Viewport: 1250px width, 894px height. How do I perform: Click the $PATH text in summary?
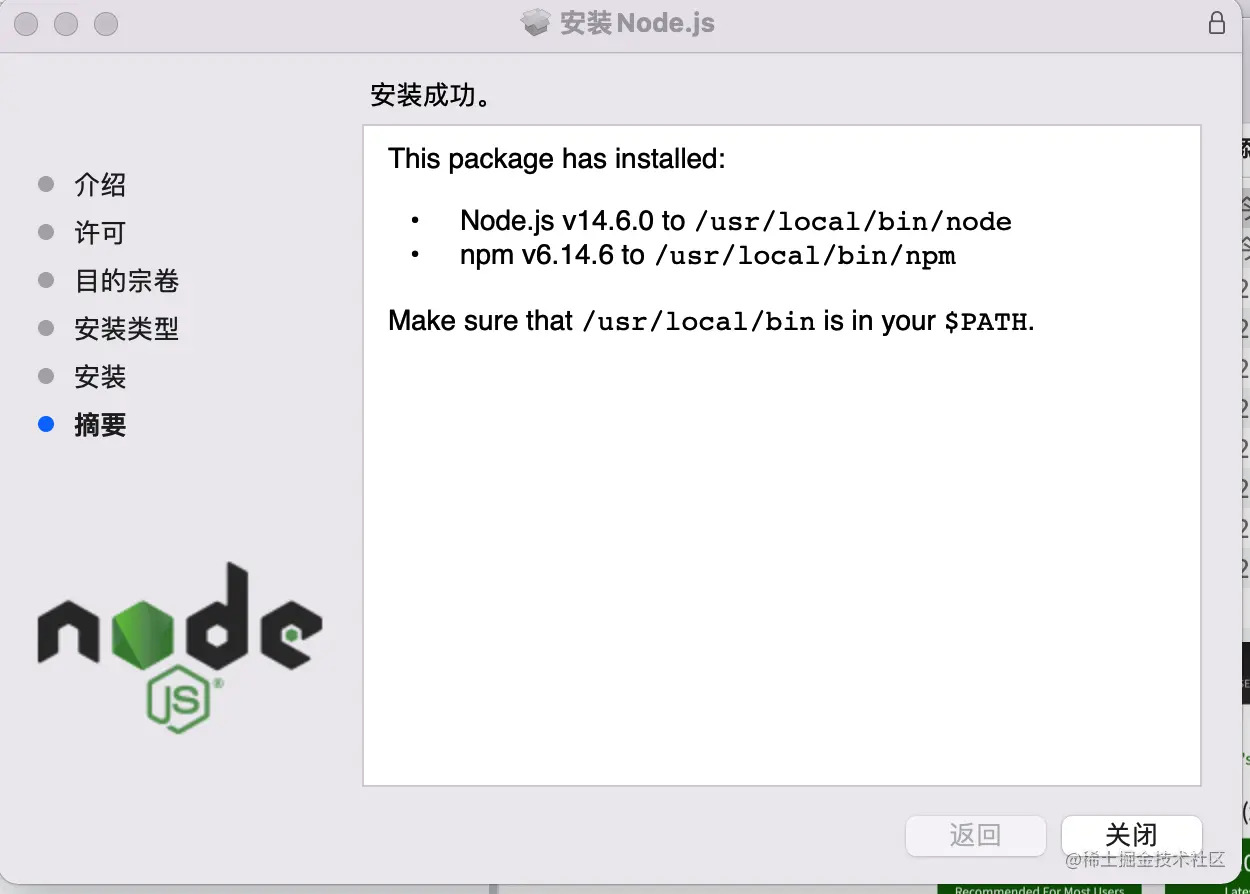point(986,321)
